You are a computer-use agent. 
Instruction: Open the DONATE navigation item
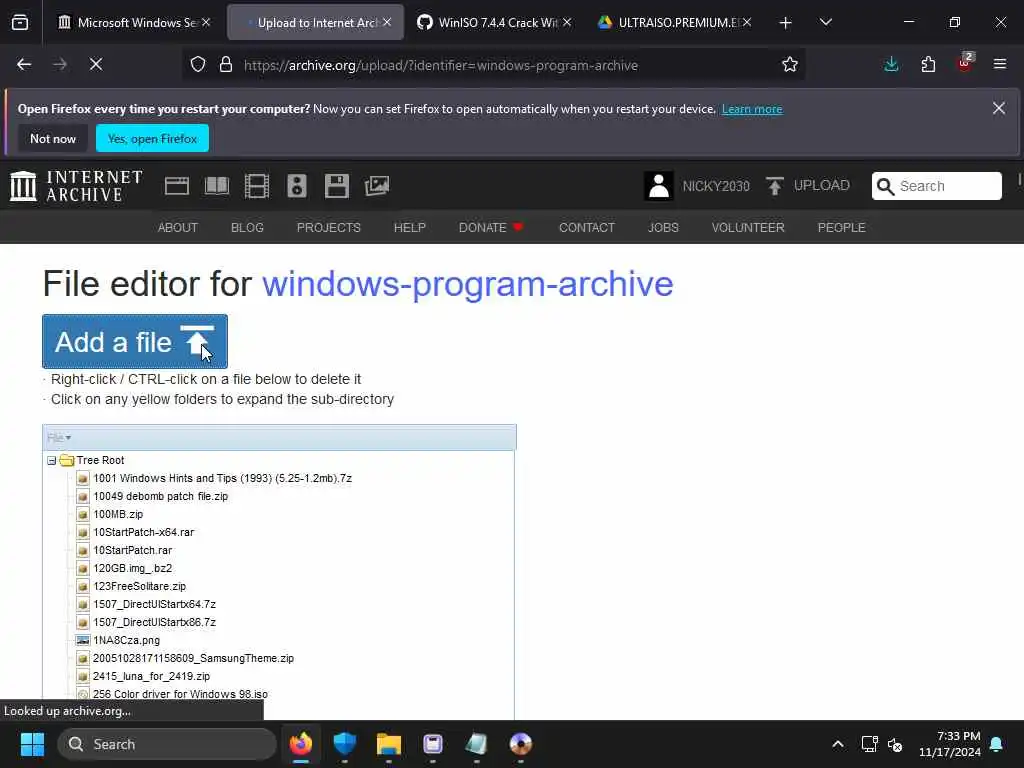[x=490, y=227]
